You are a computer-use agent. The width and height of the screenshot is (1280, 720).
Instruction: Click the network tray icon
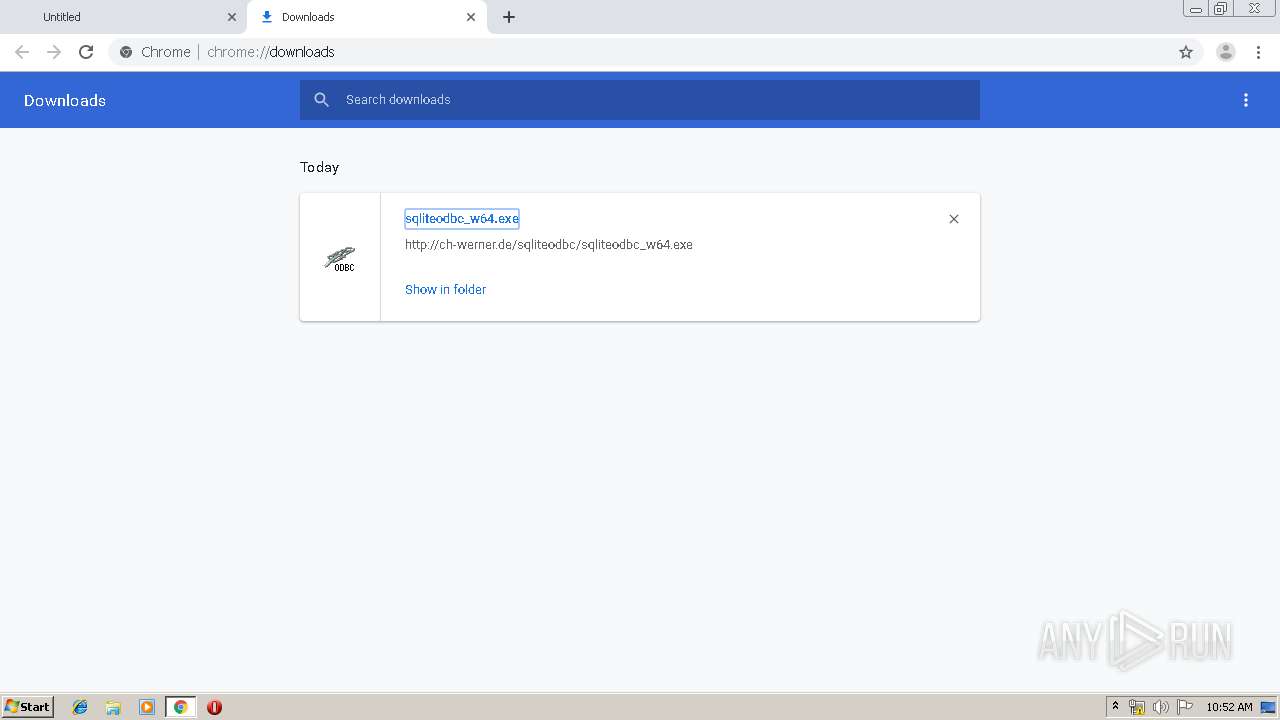tap(1137, 707)
